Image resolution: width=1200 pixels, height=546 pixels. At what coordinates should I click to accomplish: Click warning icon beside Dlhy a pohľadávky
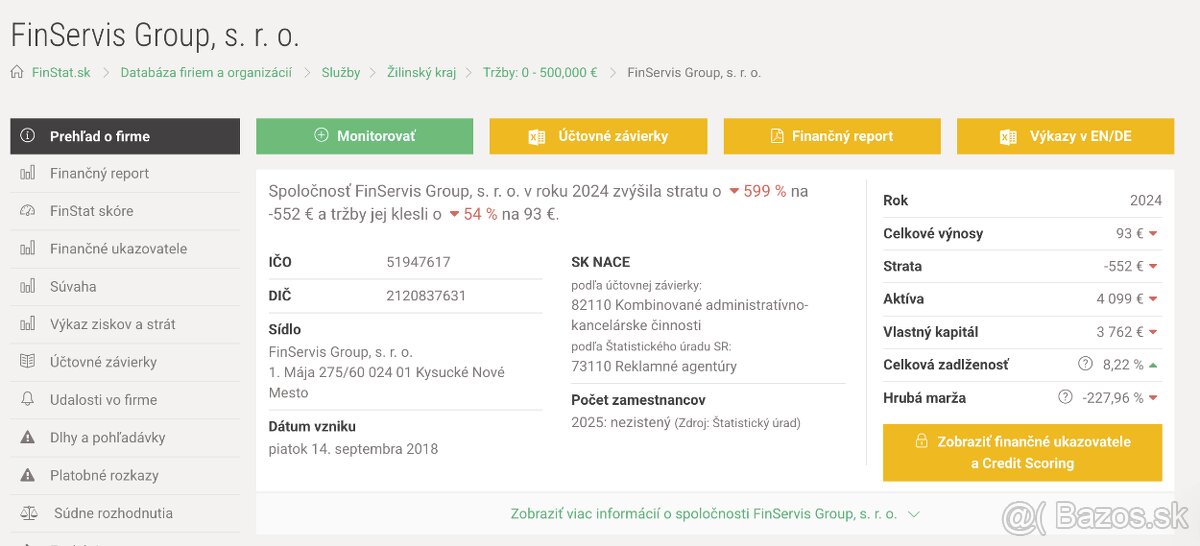pyautogui.click(x=28, y=437)
